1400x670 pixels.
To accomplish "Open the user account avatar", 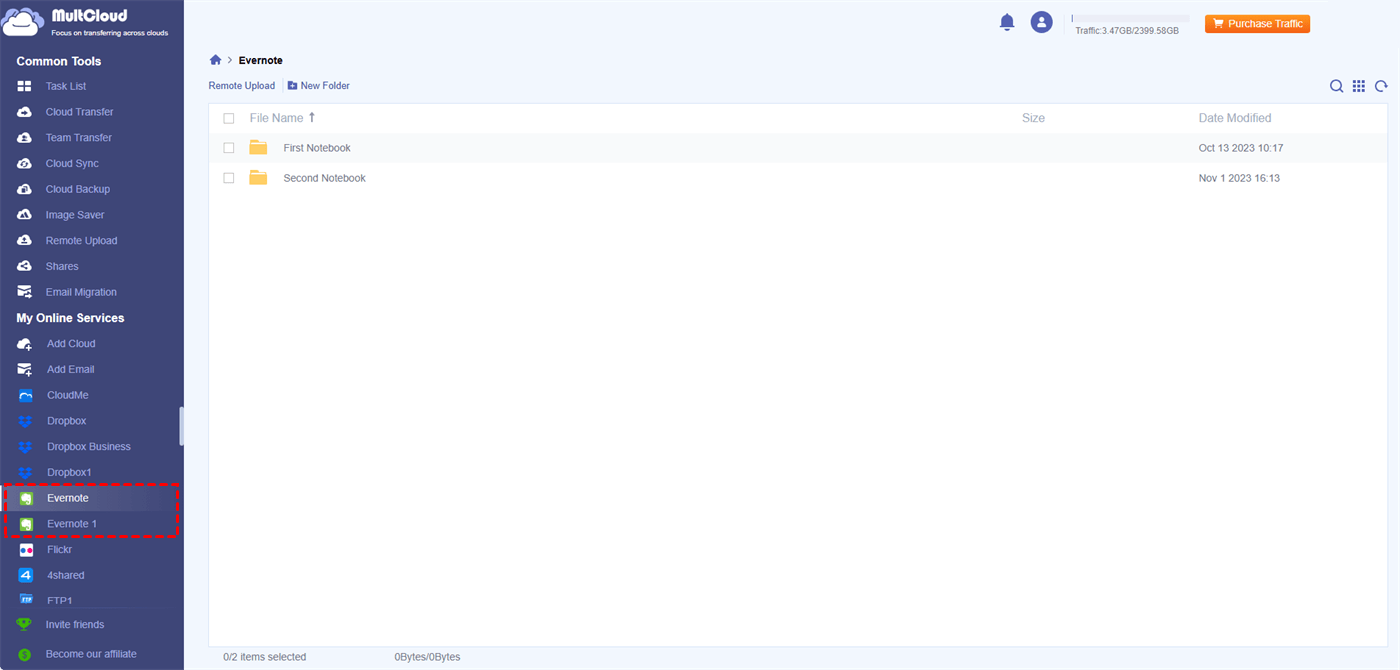I will [1042, 22].
